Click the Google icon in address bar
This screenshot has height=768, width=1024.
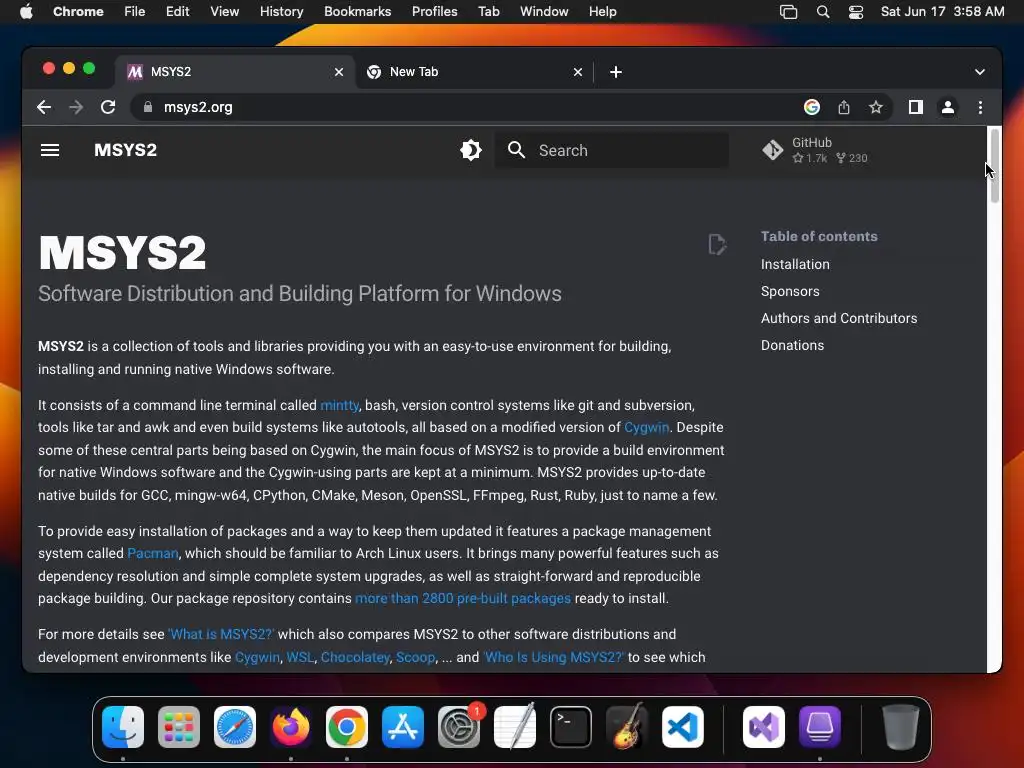point(812,107)
